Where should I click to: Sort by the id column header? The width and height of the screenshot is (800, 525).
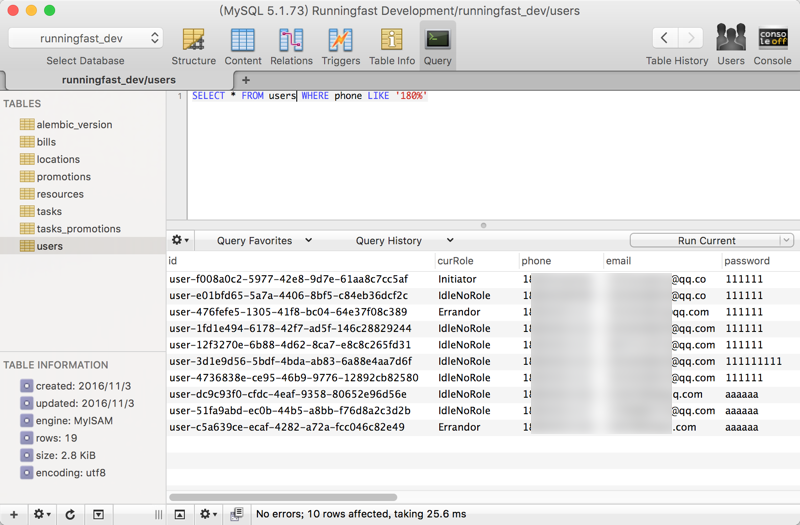301,261
